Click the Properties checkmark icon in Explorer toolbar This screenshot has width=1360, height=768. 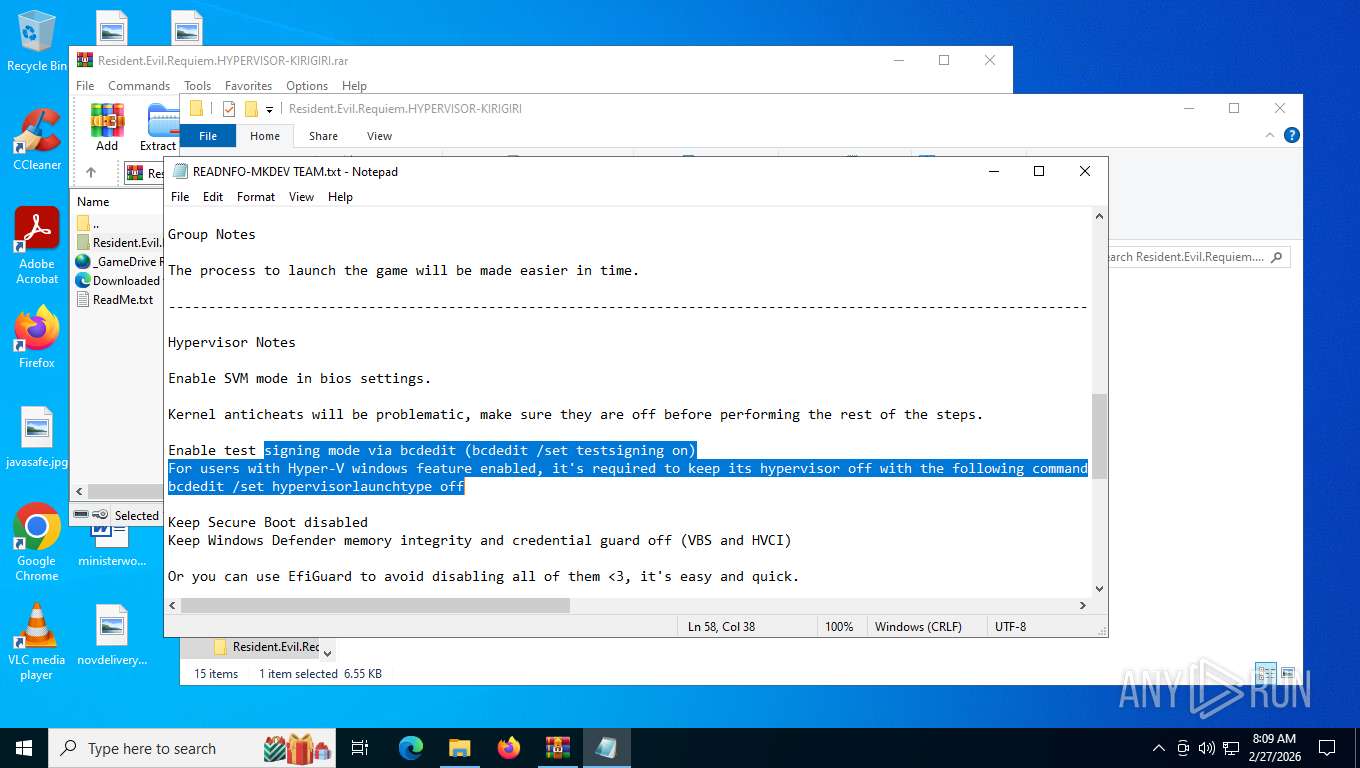coord(229,109)
